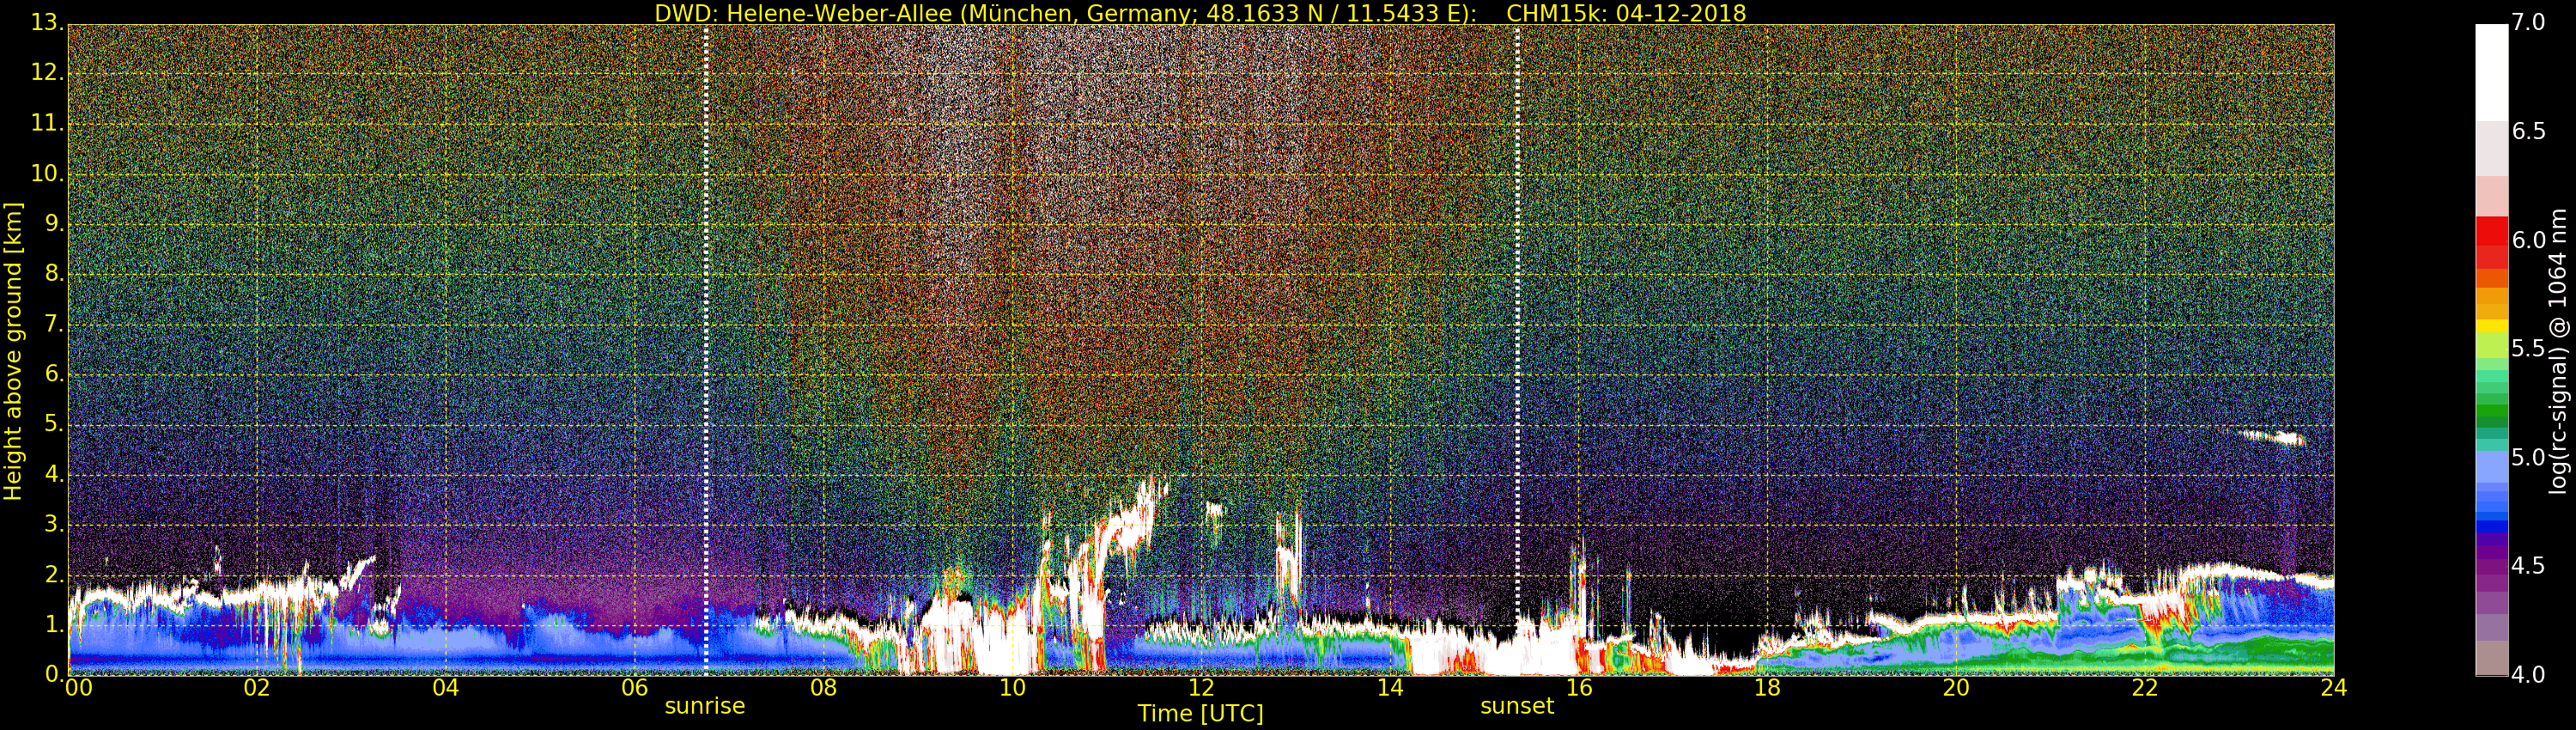Image resolution: width=2576 pixels, height=730 pixels.
Task: Click height axis tick label "13."
Action: 47,22
